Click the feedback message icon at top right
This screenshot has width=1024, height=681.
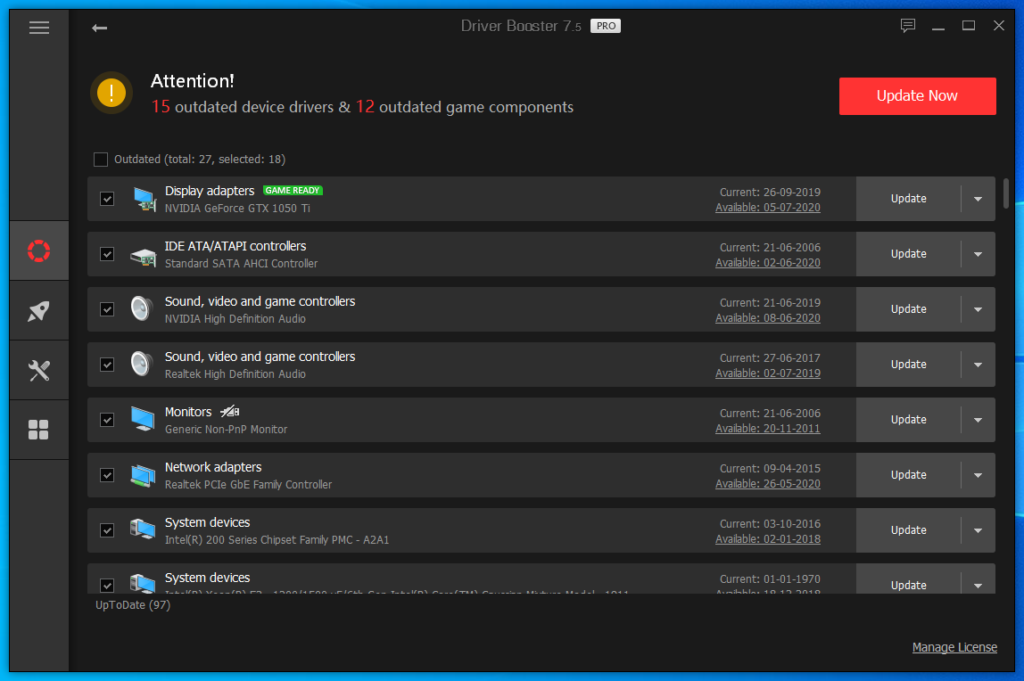tap(908, 26)
